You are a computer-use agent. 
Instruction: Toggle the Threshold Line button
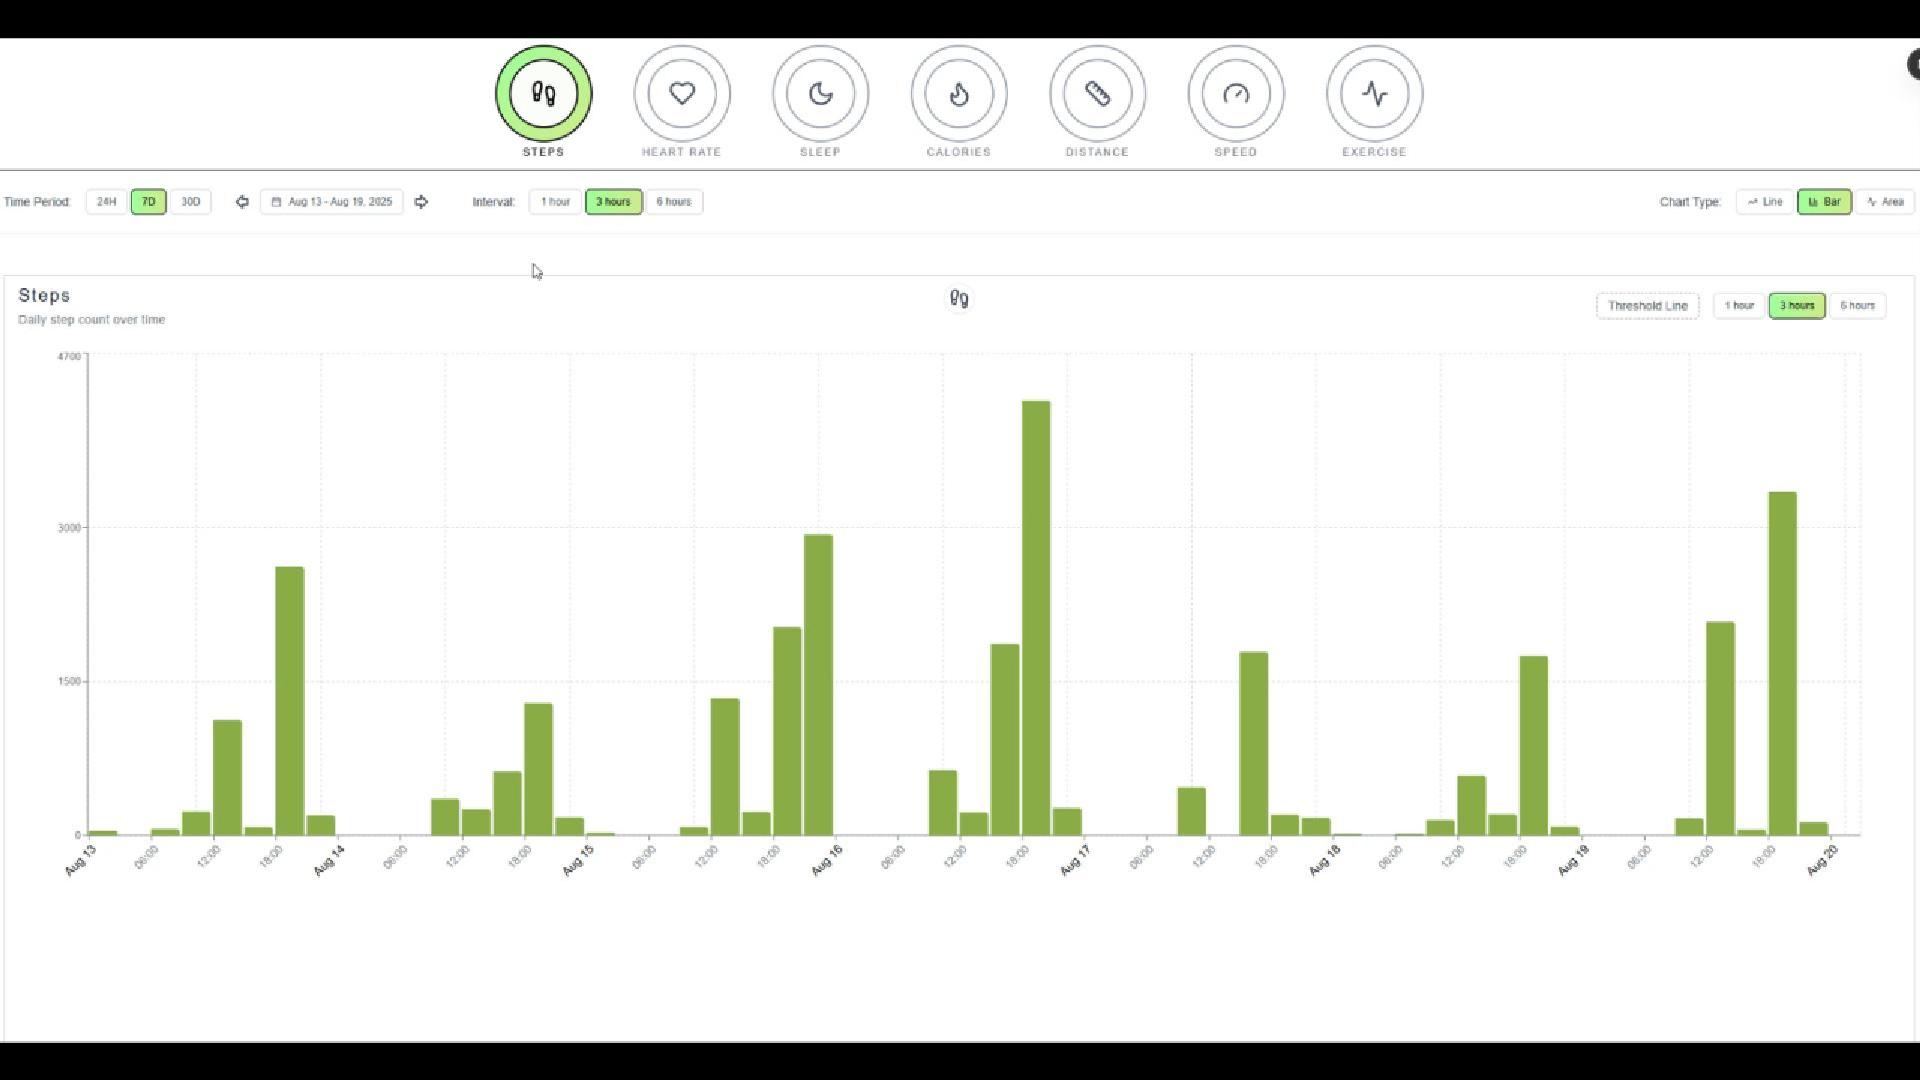[x=1647, y=306]
